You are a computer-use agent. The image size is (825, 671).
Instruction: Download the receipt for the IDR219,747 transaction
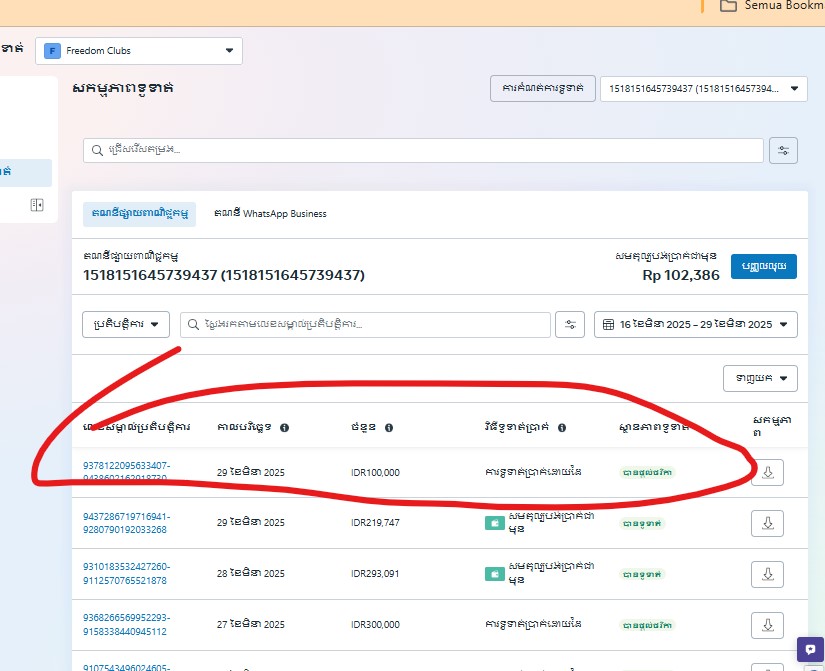point(767,523)
